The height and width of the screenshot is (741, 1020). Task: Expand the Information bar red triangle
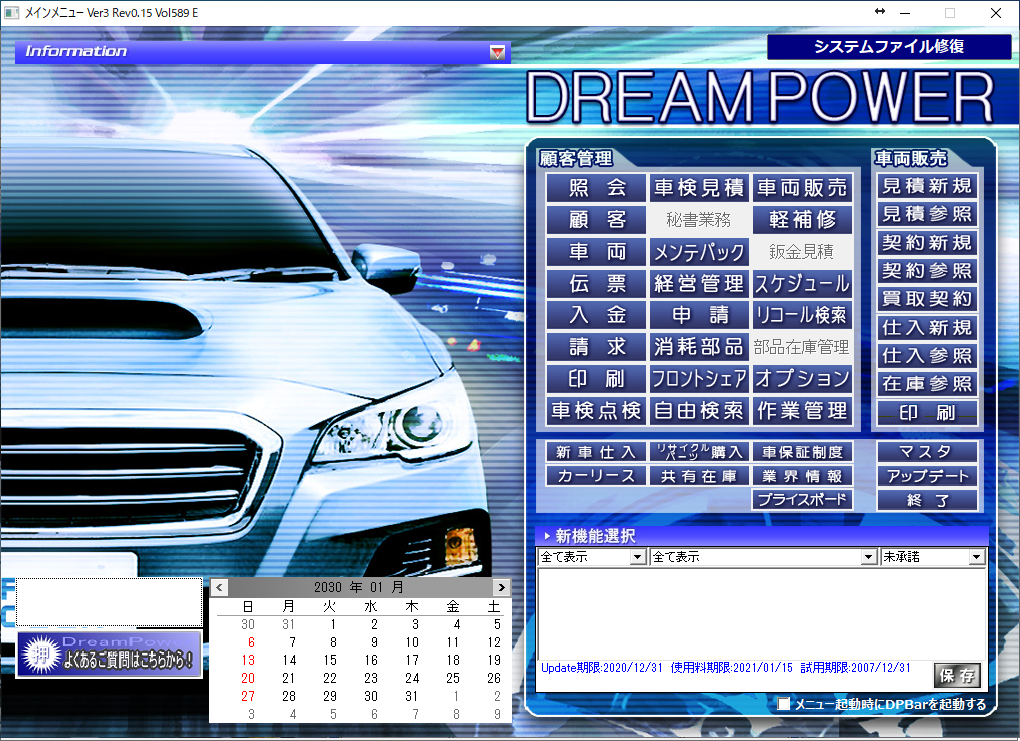point(497,52)
